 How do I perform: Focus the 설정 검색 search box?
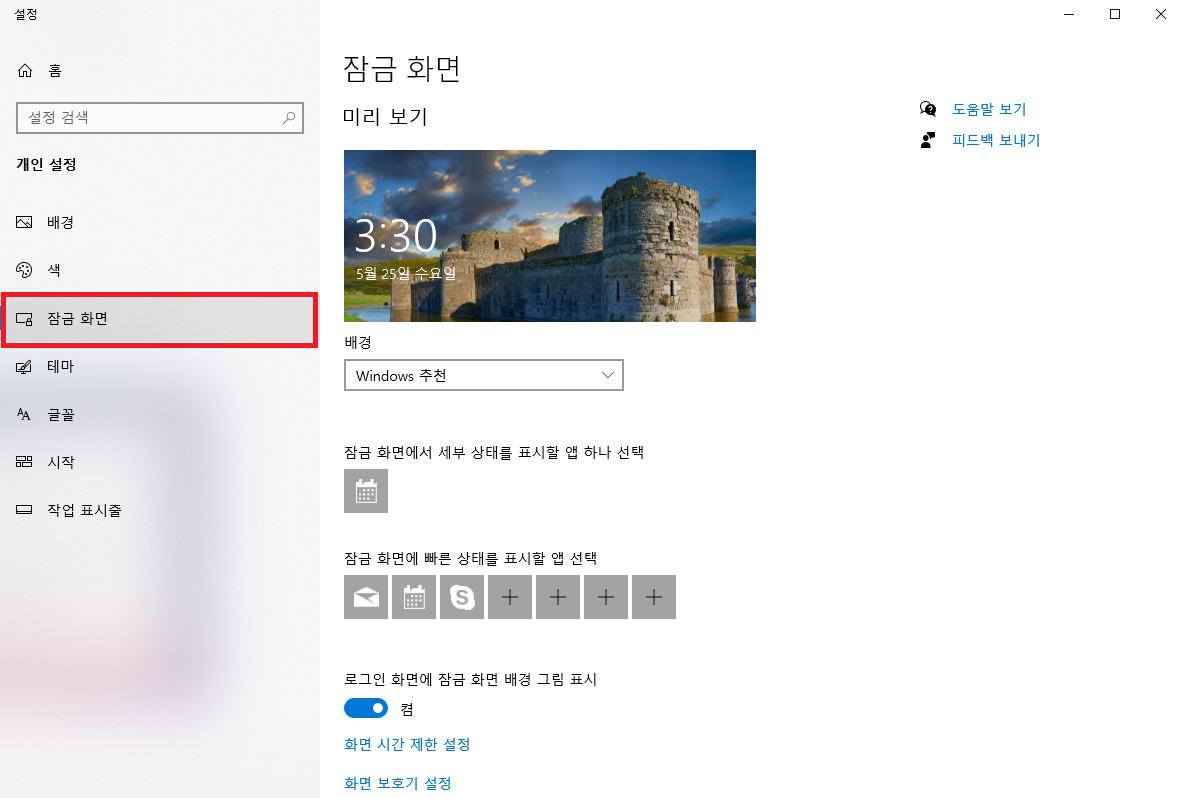point(160,118)
